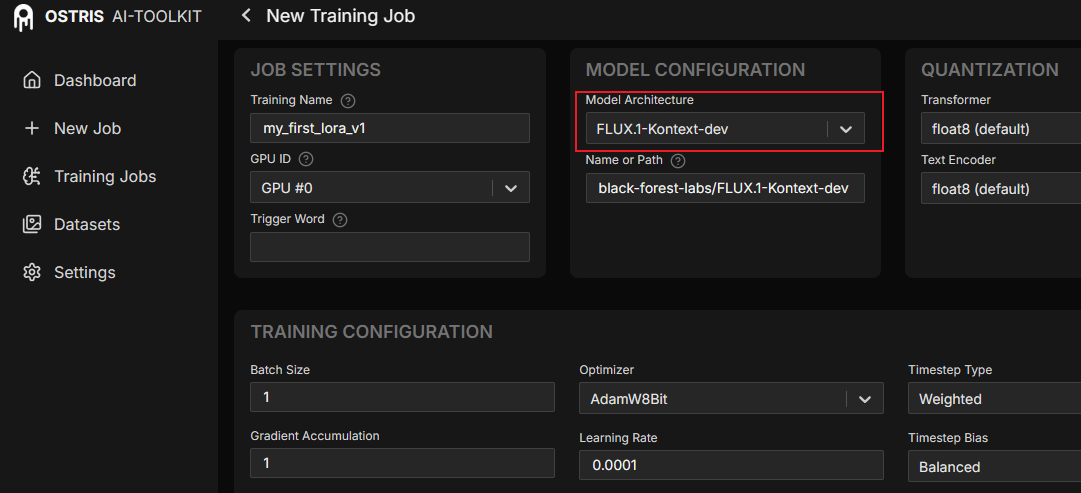Click the Datasets images icon
Screen dimensions: 1081x493
click(32, 225)
